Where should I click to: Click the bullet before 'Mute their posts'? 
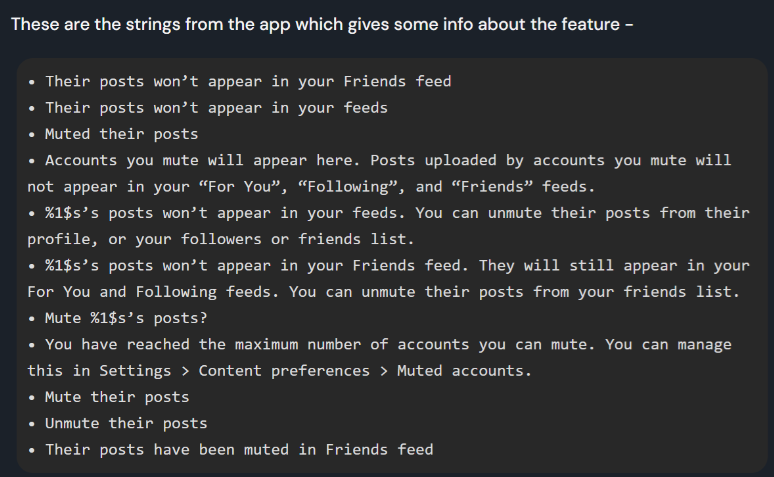[x=32, y=398]
